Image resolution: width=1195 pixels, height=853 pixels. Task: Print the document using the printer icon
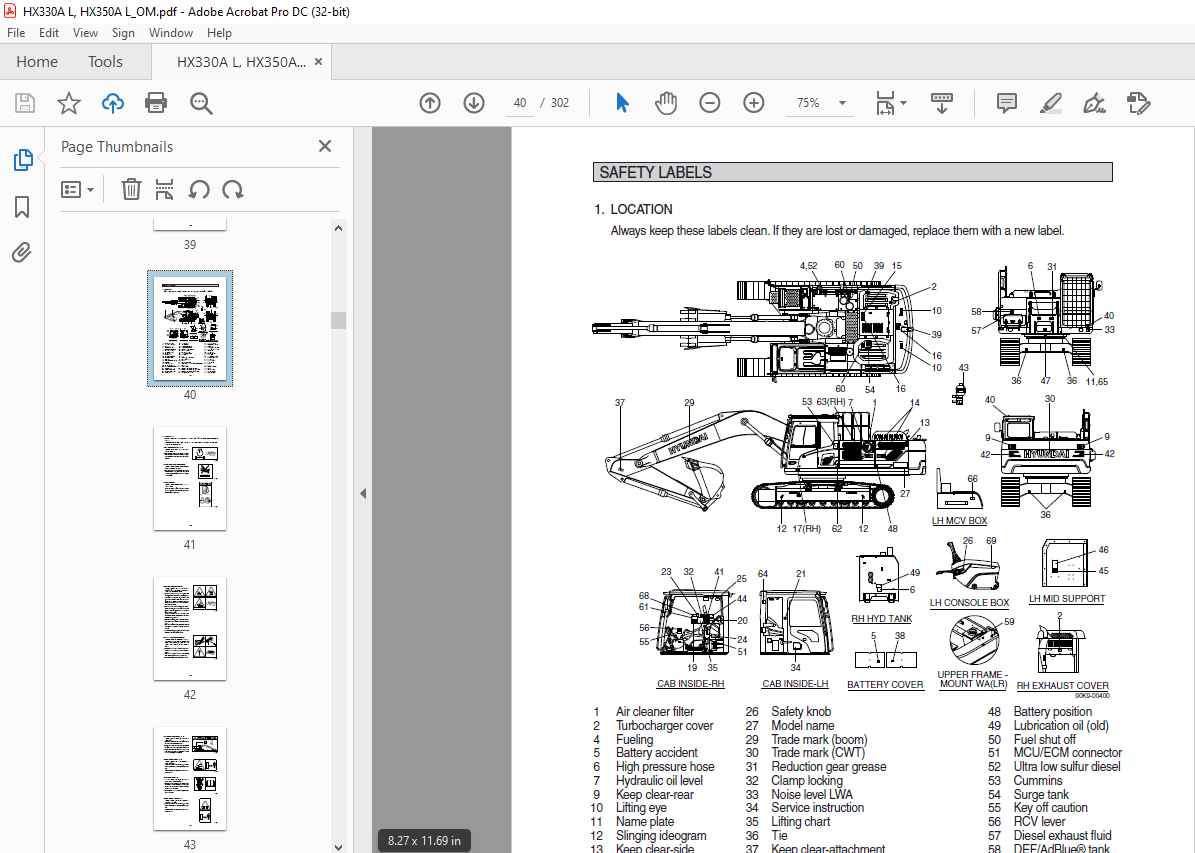156,103
